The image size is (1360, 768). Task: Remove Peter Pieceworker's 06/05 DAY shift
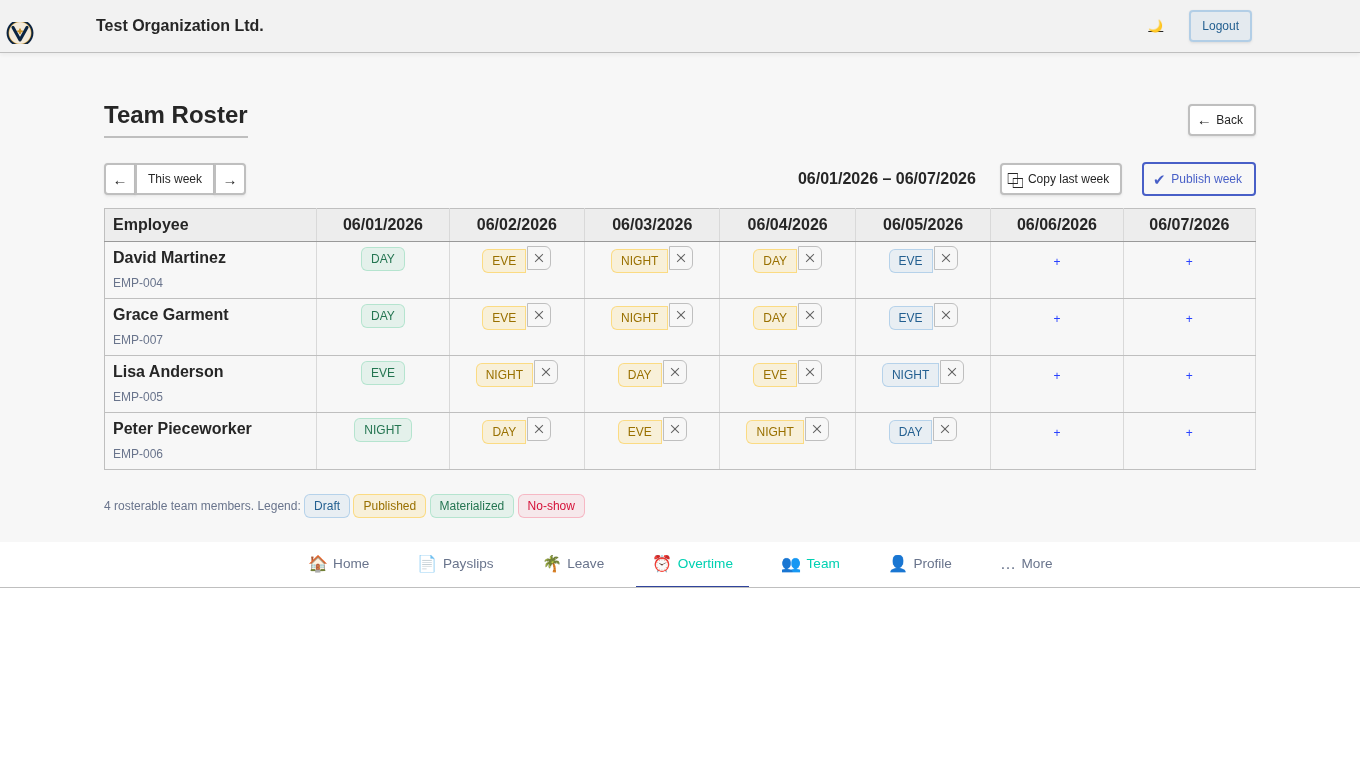(x=945, y=429)
